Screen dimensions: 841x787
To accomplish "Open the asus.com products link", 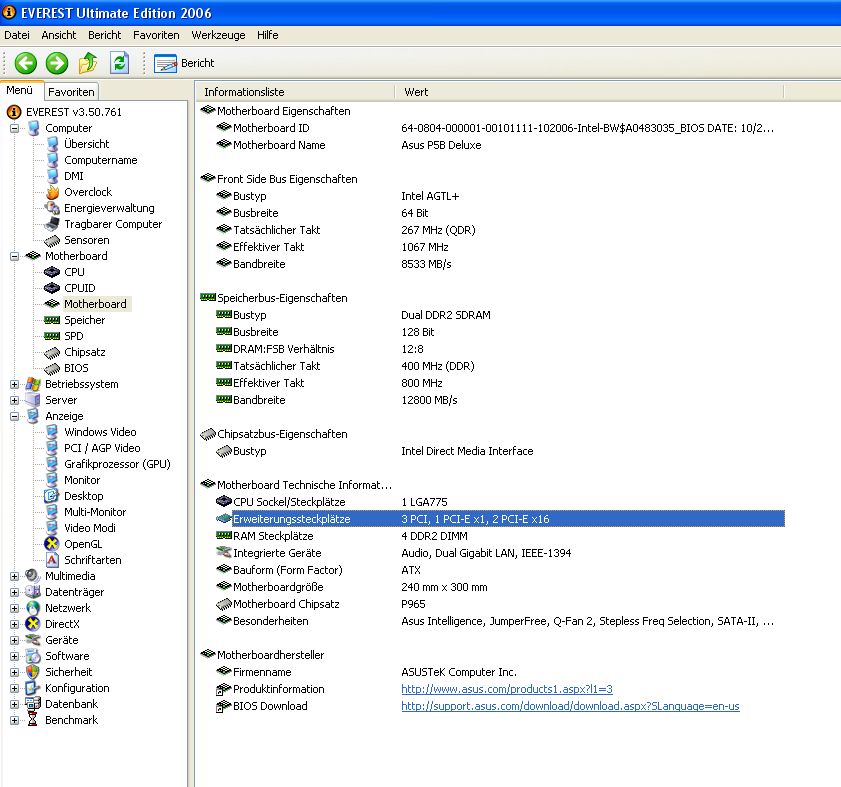I will point(507,689).
